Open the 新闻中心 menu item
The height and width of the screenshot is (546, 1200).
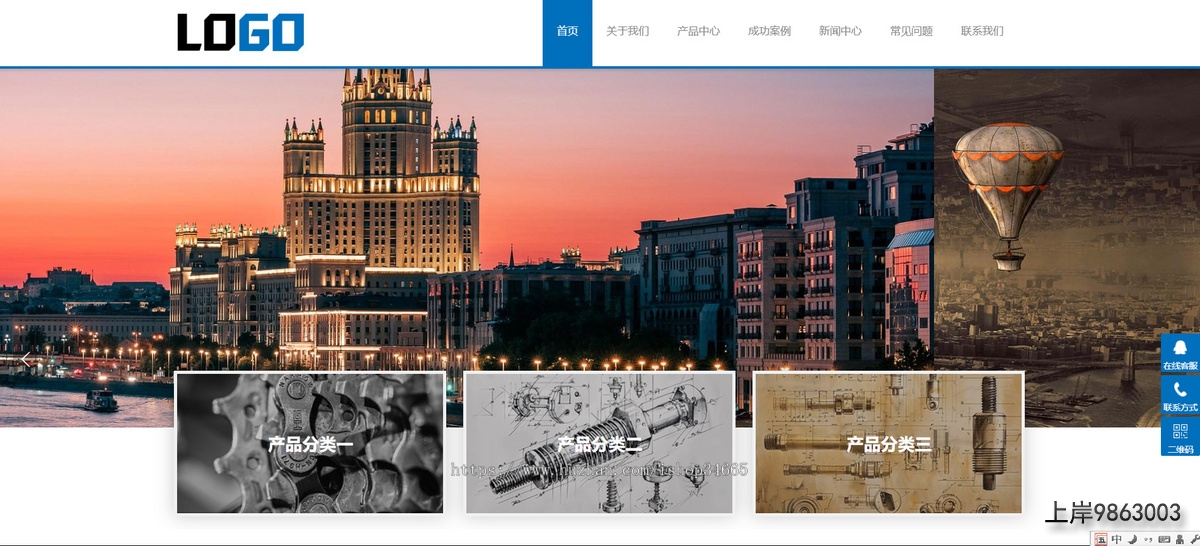tap(840, 32)
